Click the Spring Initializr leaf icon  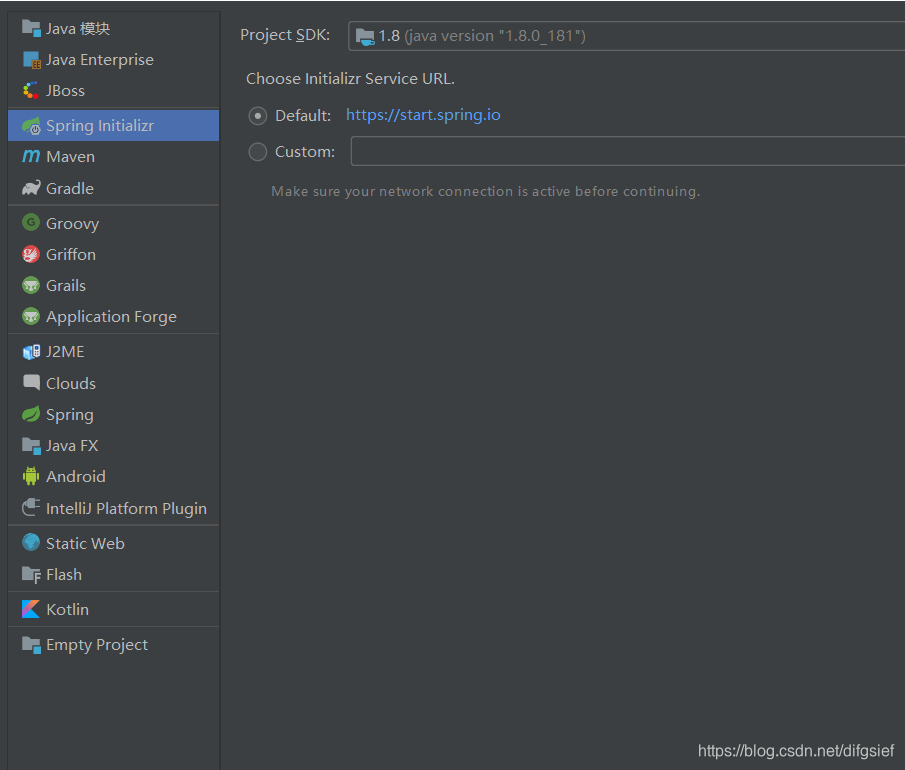point(31,125)
